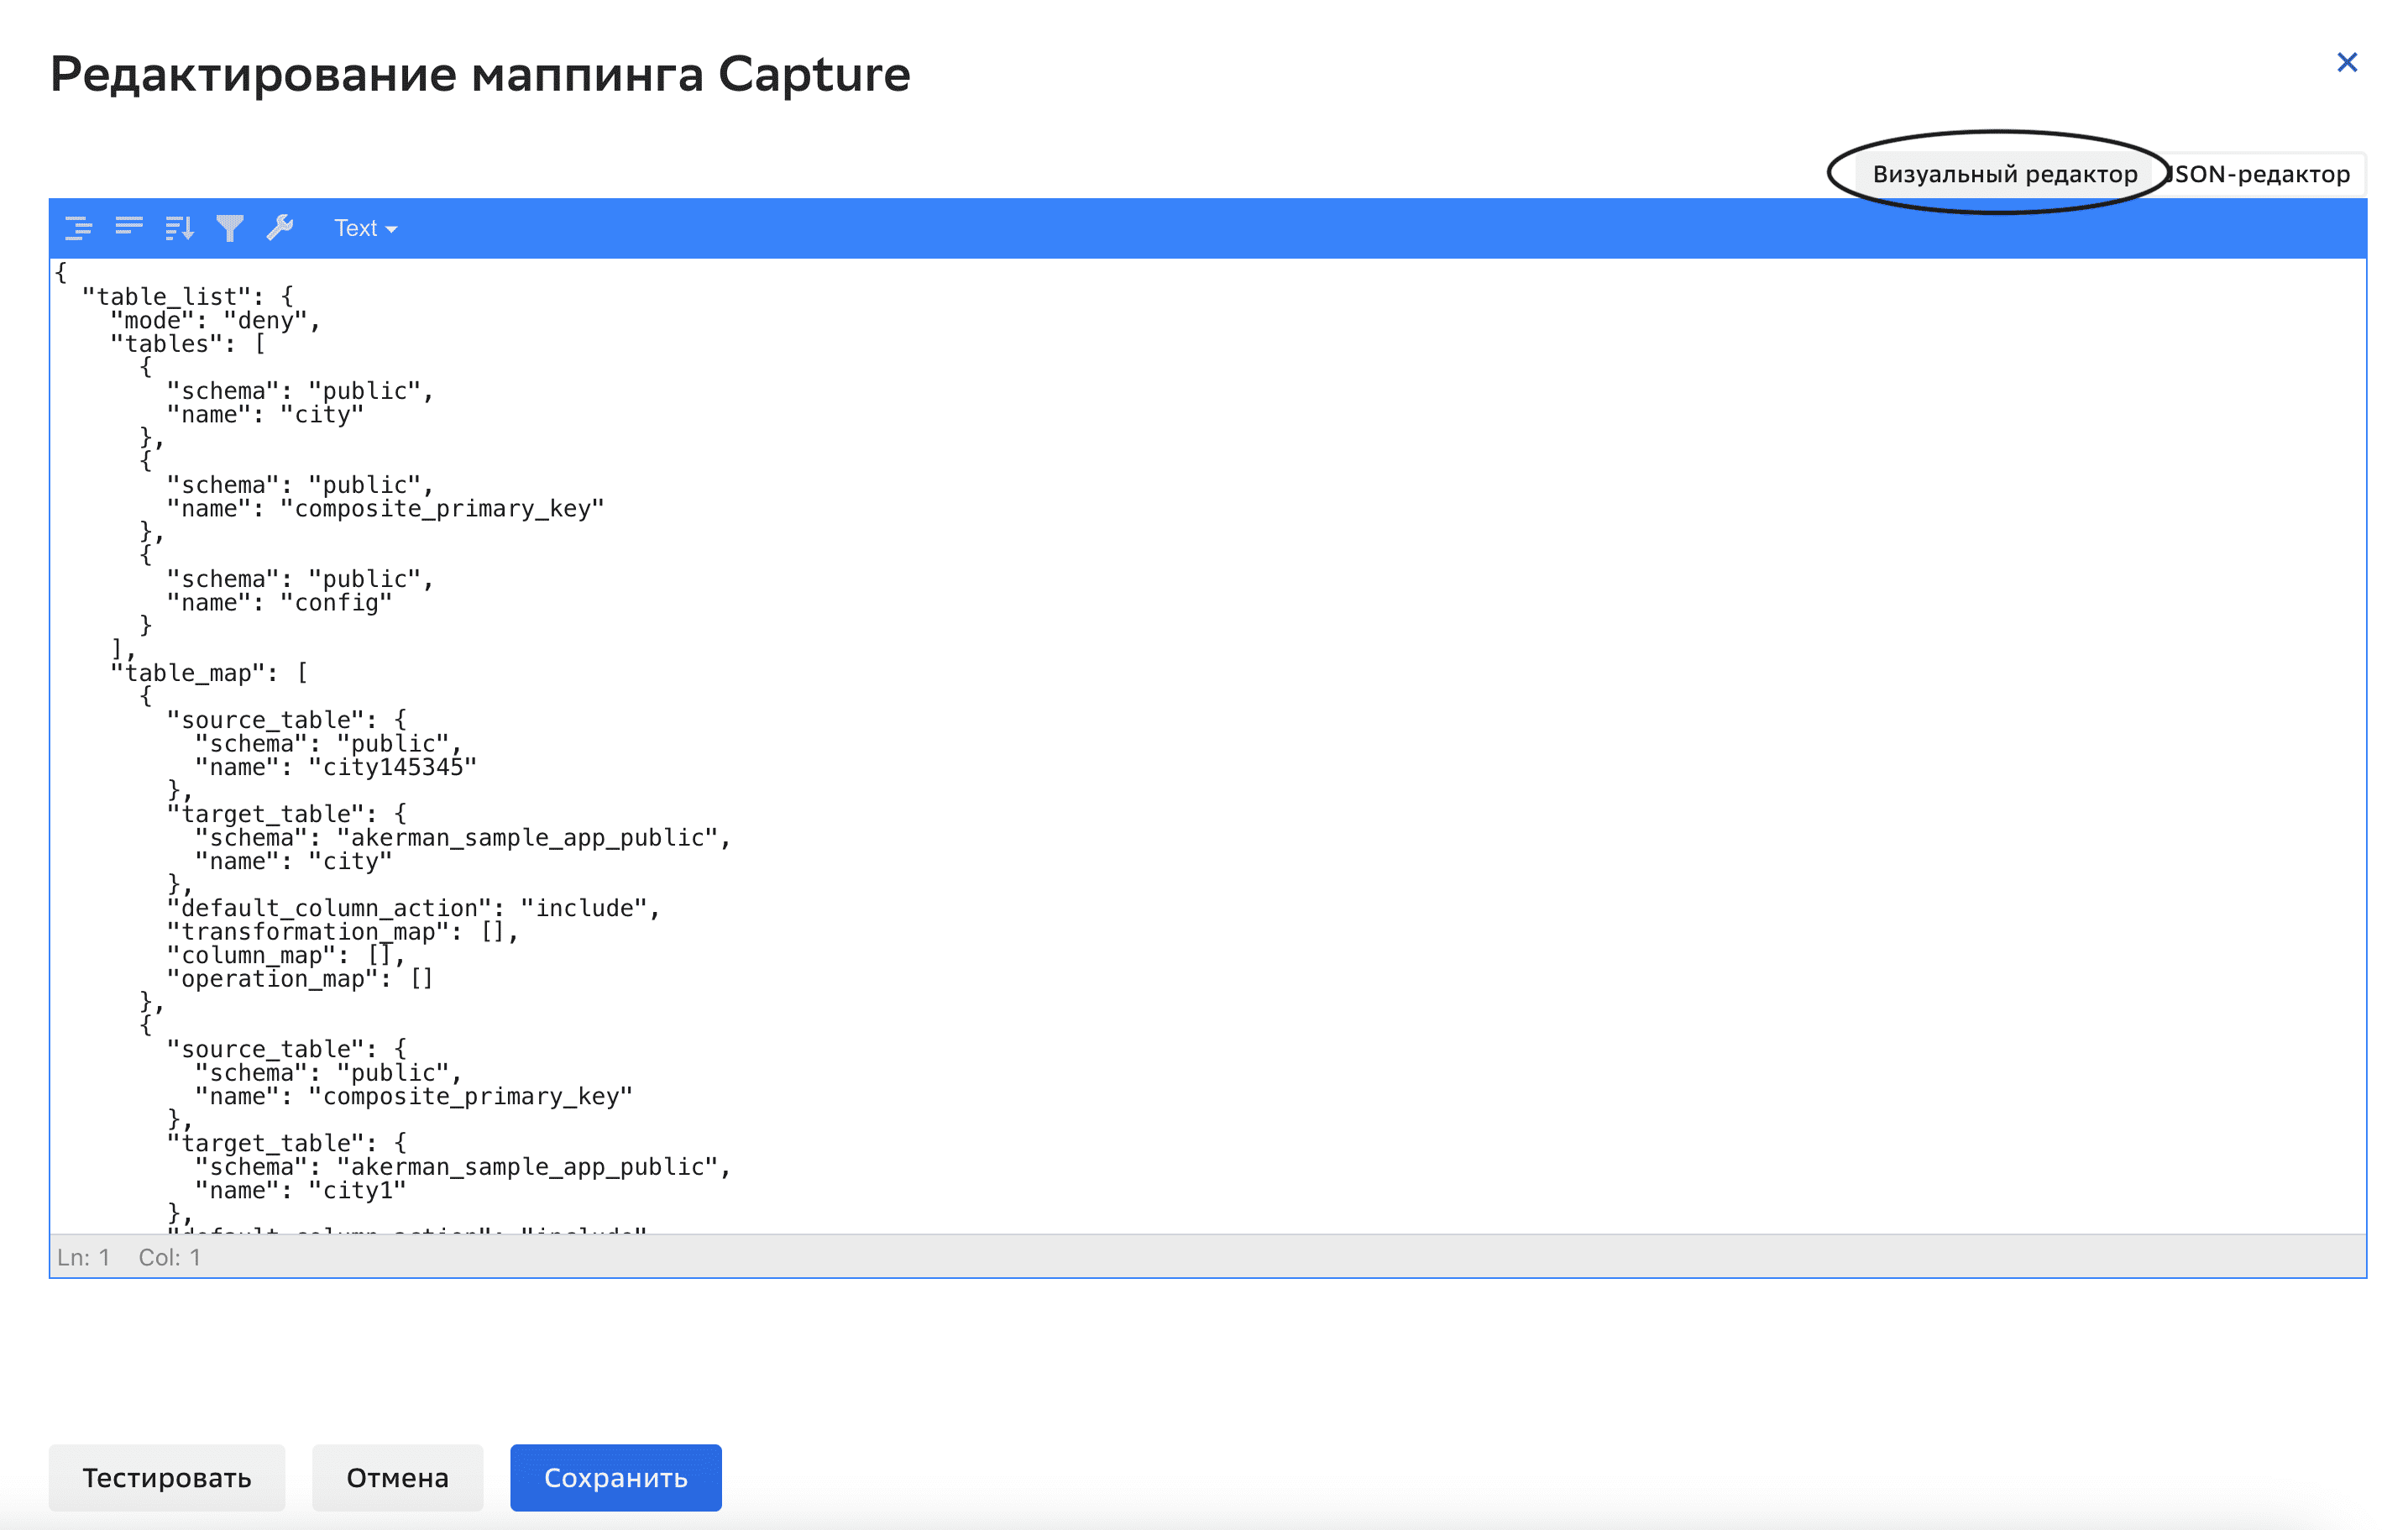Click on "city145345" name value
The width and height of the screenshot is (2408, 1530).
(x=393, y=767)
